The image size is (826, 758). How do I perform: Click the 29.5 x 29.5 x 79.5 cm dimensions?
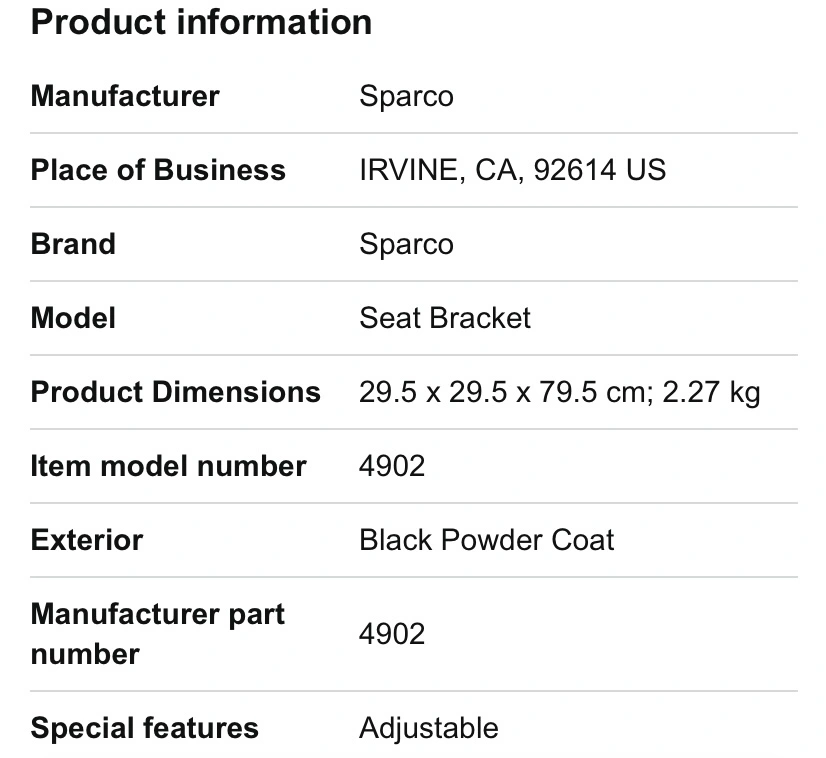coord(502,392)
